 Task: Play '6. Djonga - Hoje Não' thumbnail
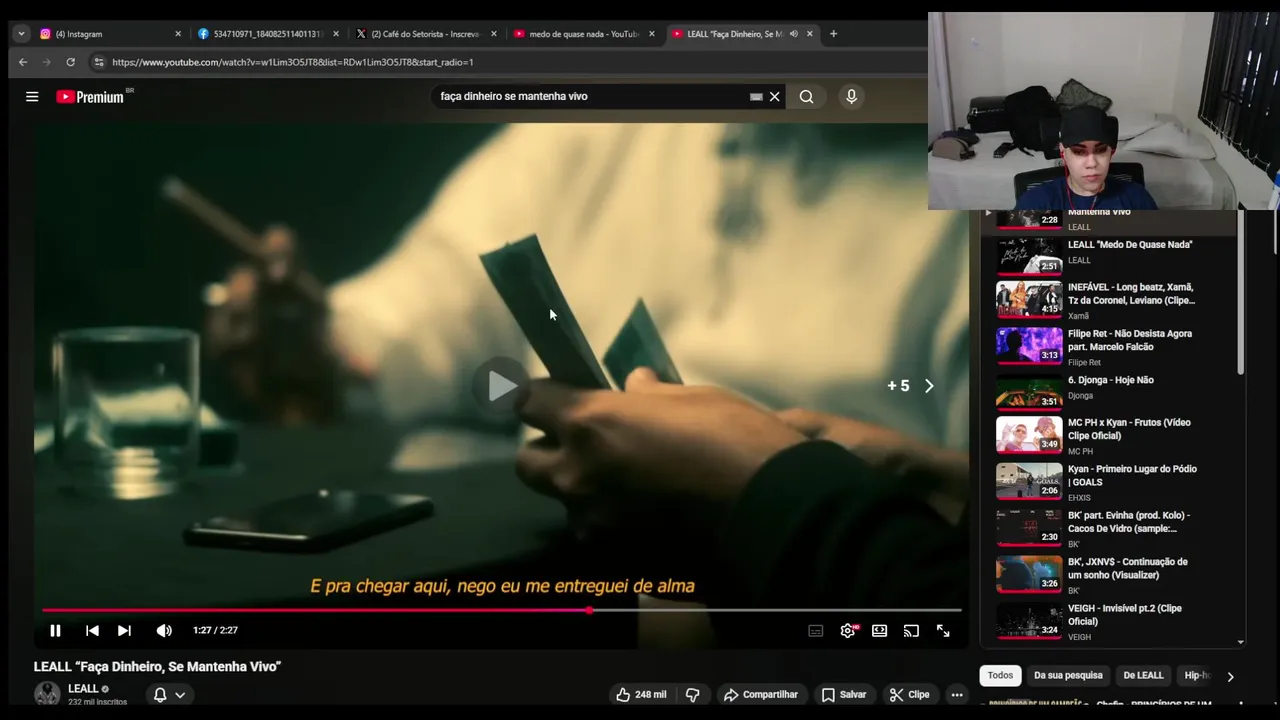(1029, 391)
